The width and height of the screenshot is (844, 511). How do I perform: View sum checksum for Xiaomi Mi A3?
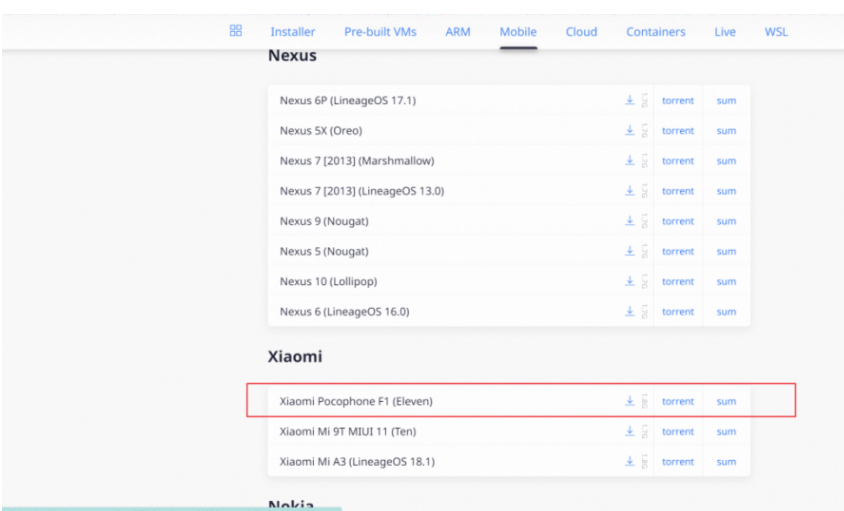[x=726, y=462]
